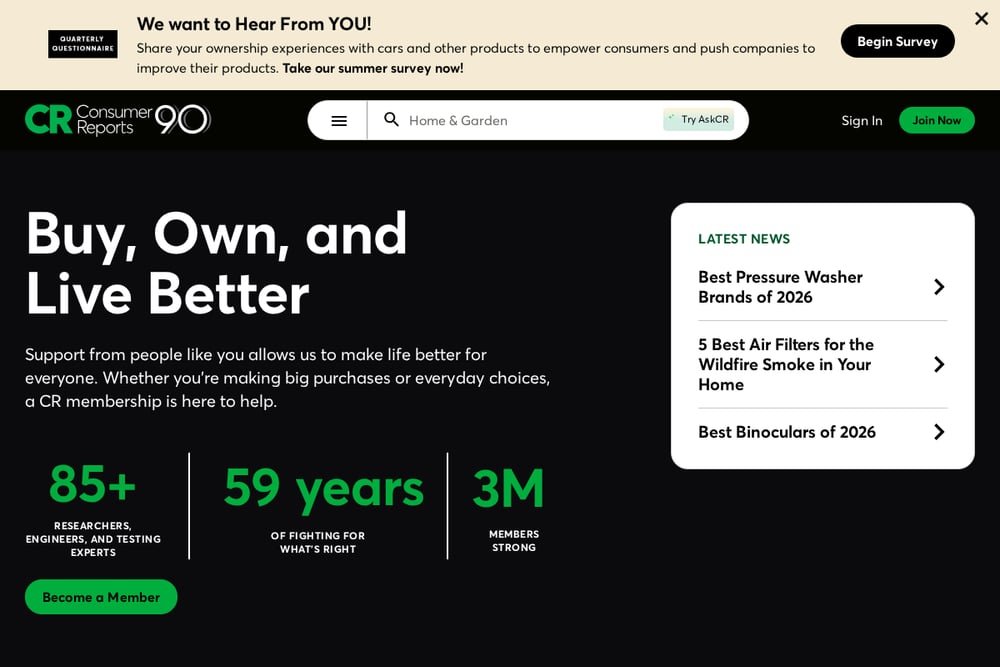Click the Begin Survey button
This screenshot has width=1000, height=667.
coord(897,41)
